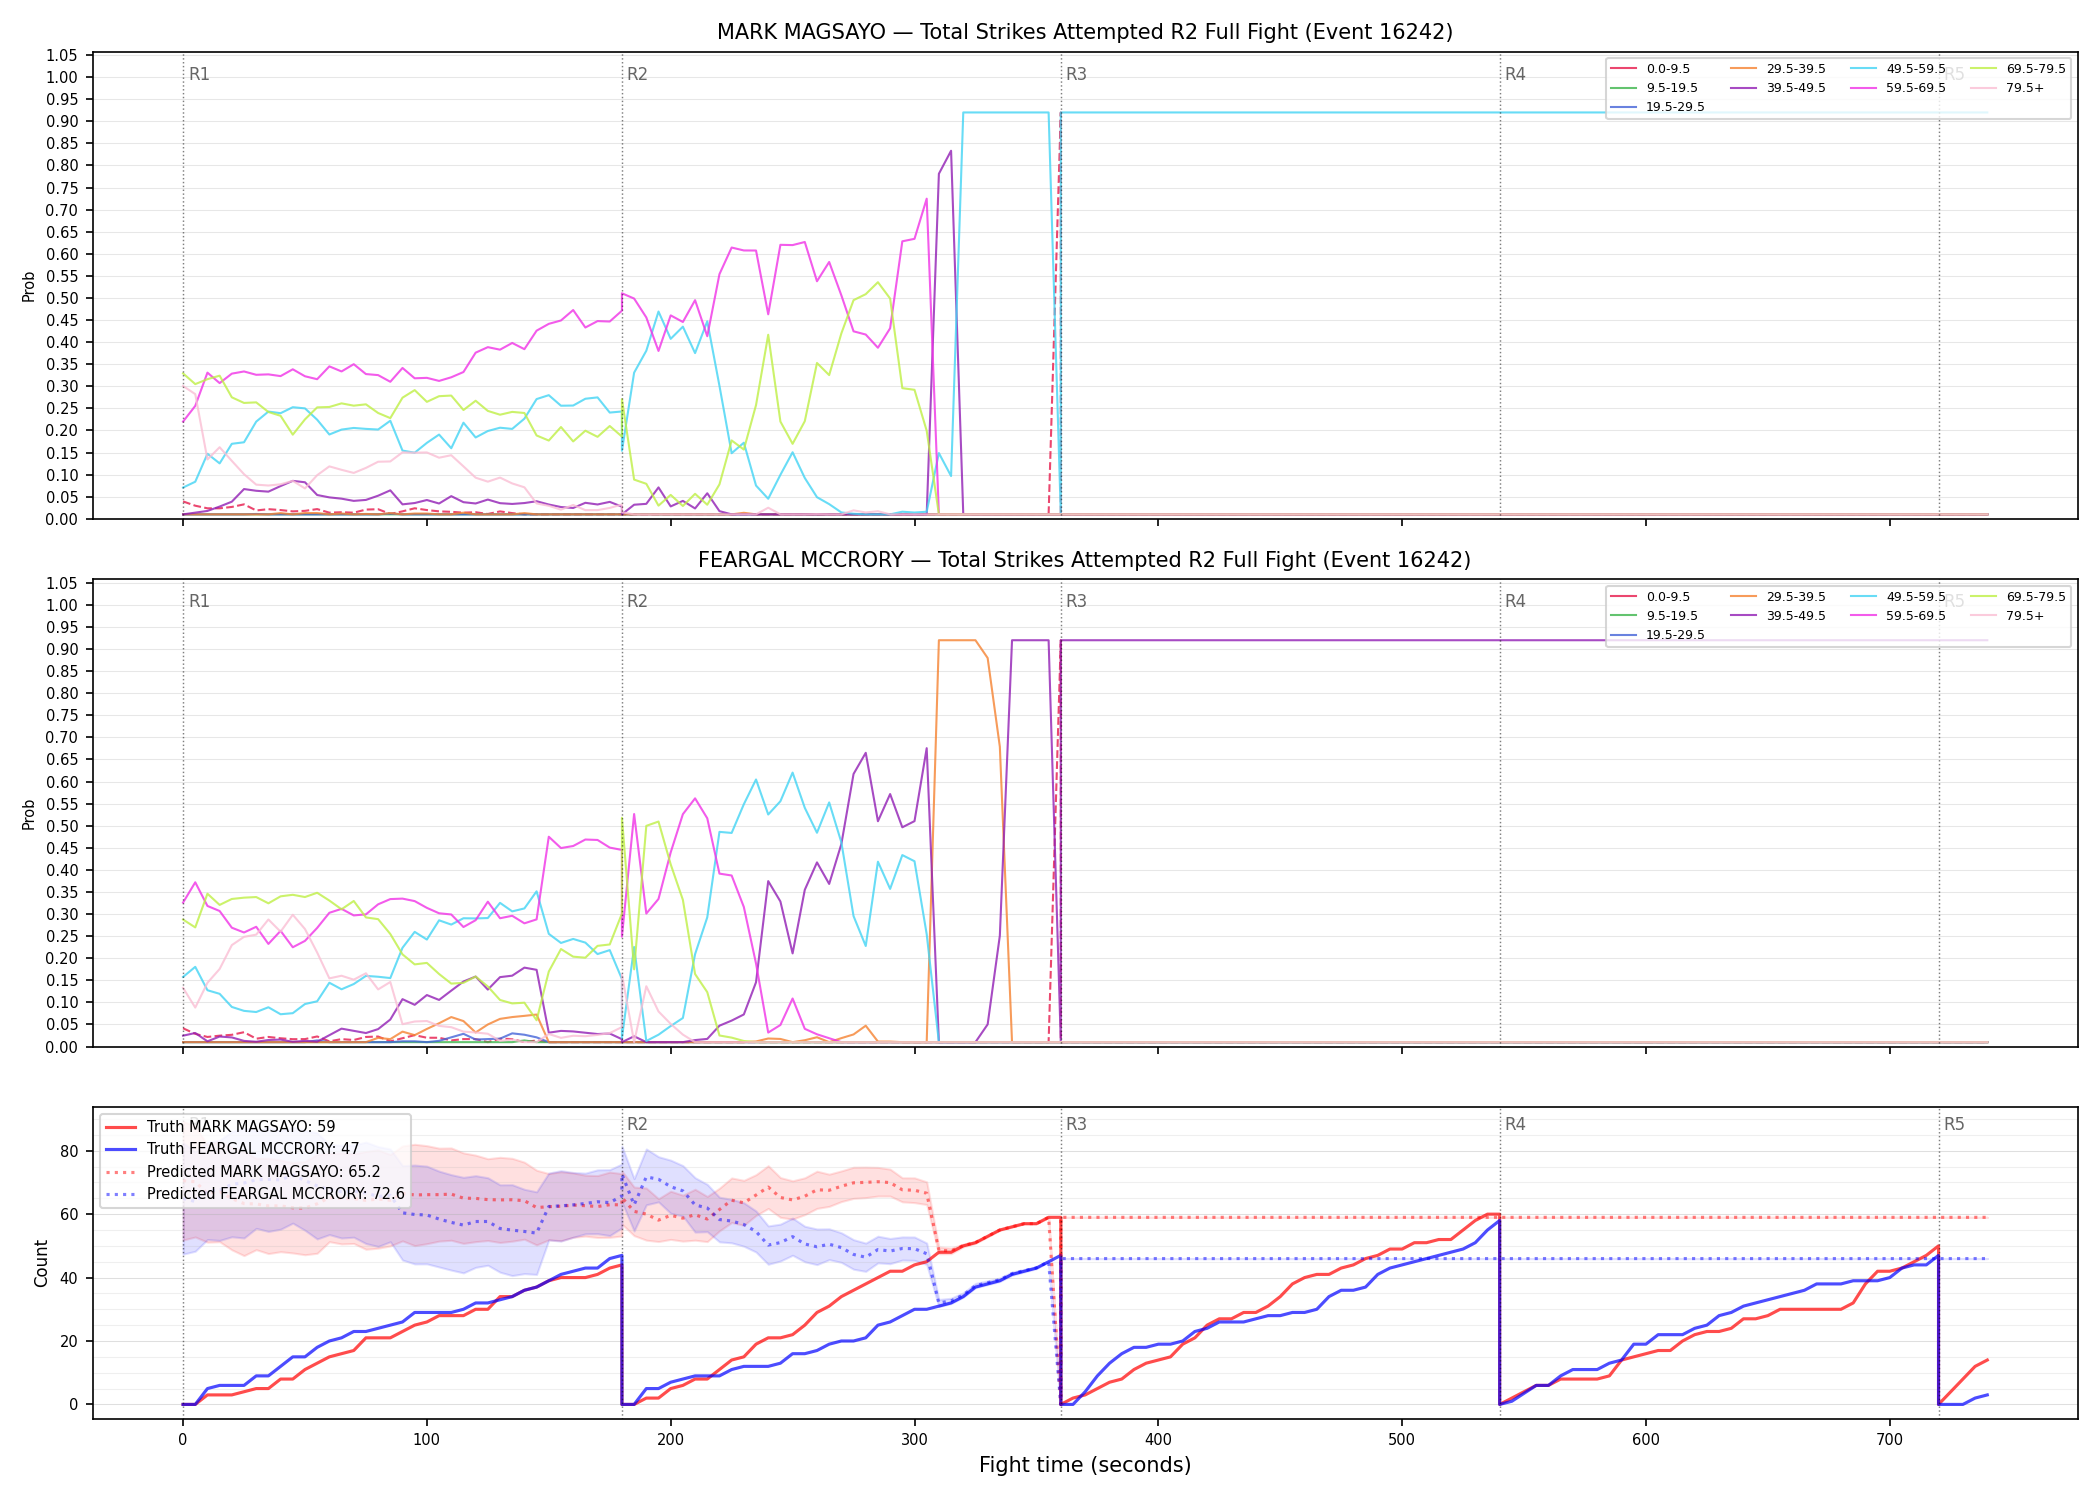Pick the 19.5-29.5 legend entry in McCrory chart
This screenshot has height=1500, width=2100.
(x=1658, y=635)
